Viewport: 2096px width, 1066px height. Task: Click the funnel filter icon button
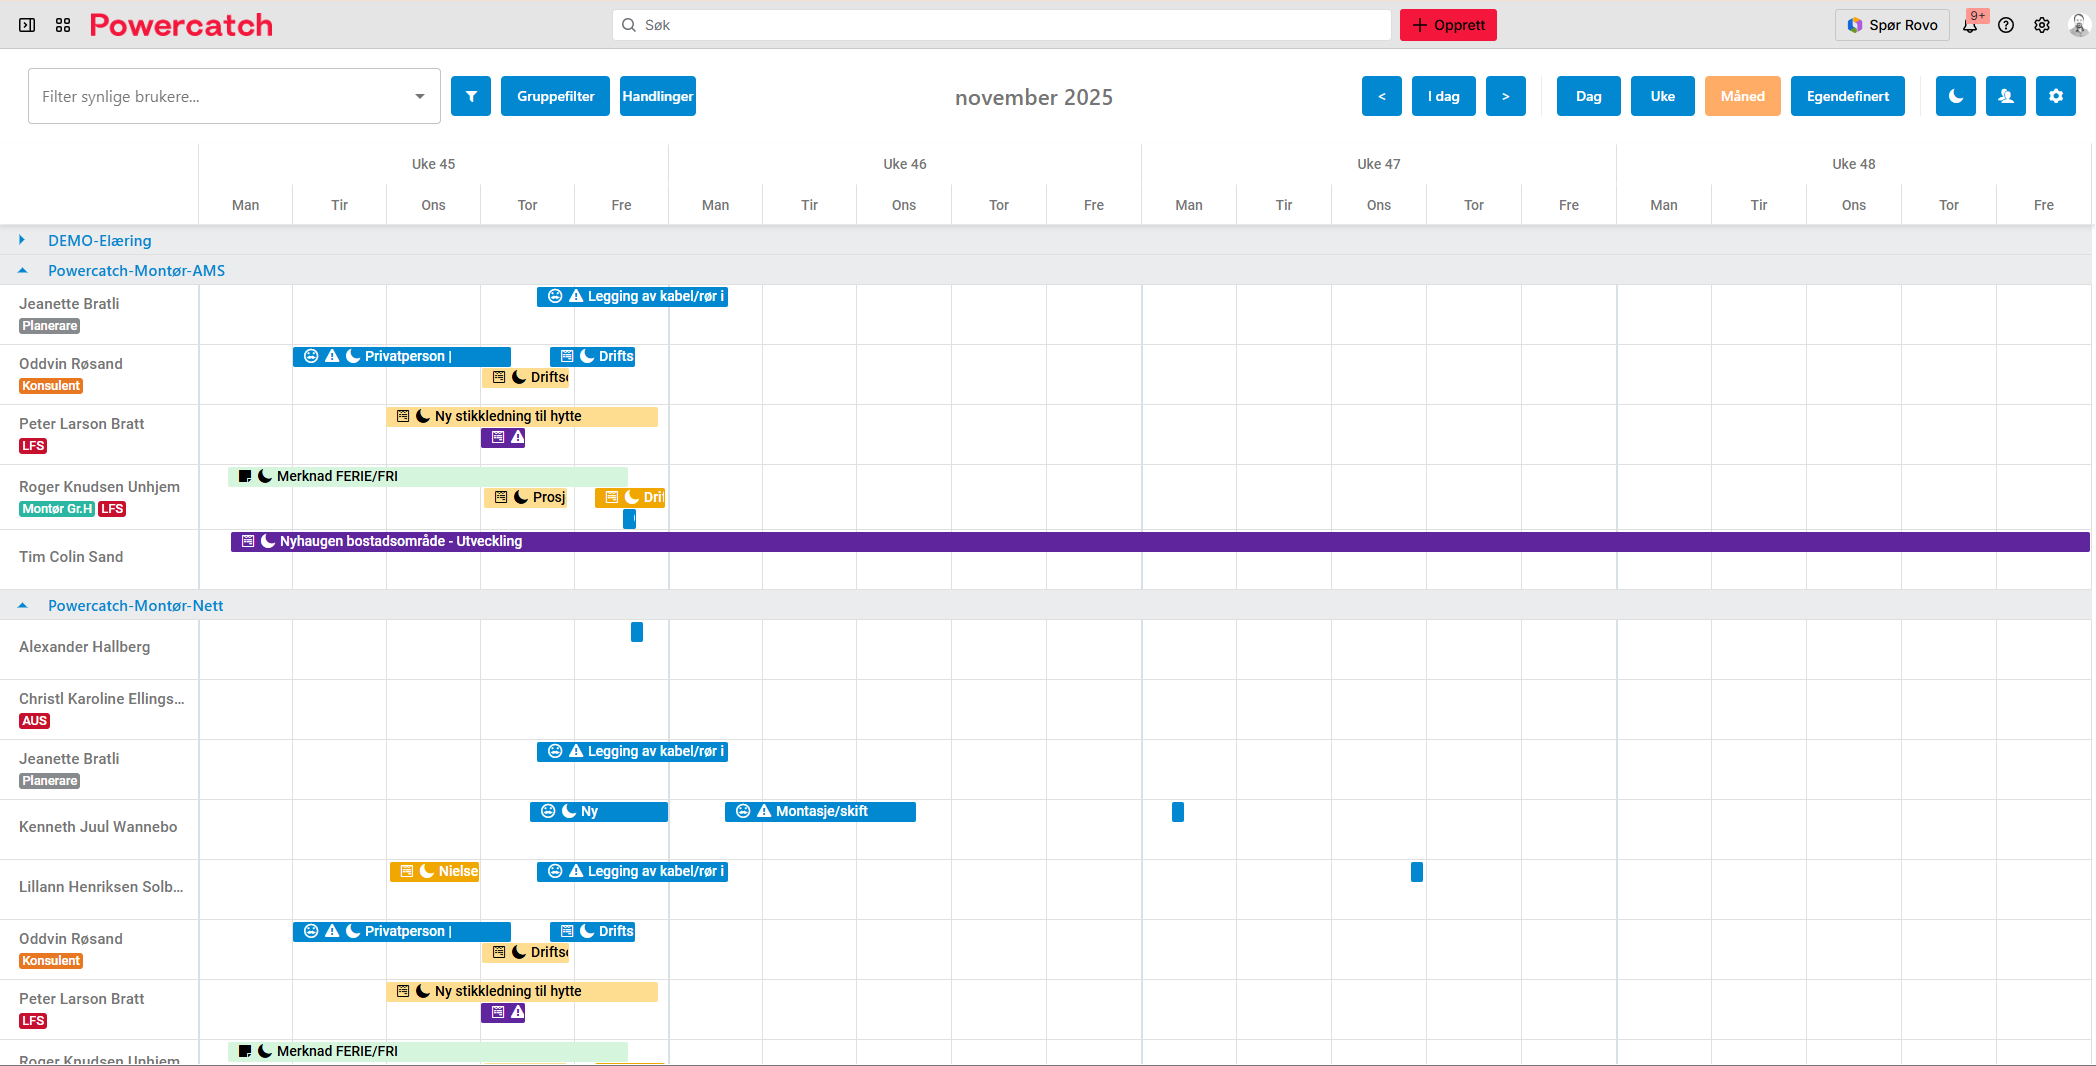click(x=470, y=97)
